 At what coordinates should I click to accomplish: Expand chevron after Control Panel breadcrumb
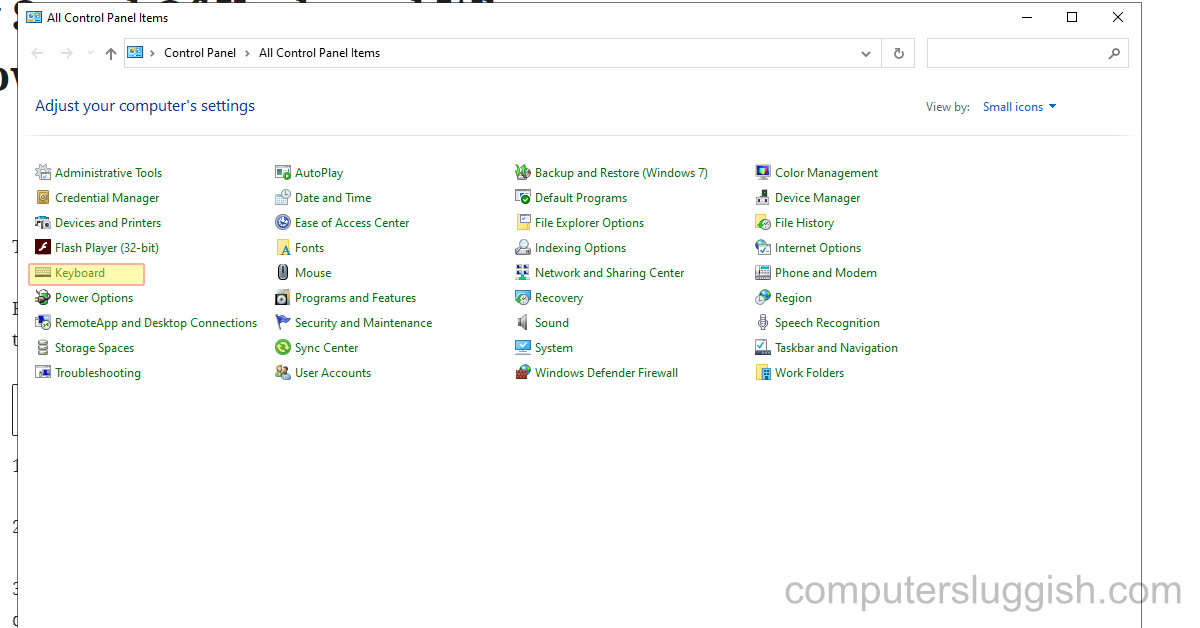tap(247, 54)
